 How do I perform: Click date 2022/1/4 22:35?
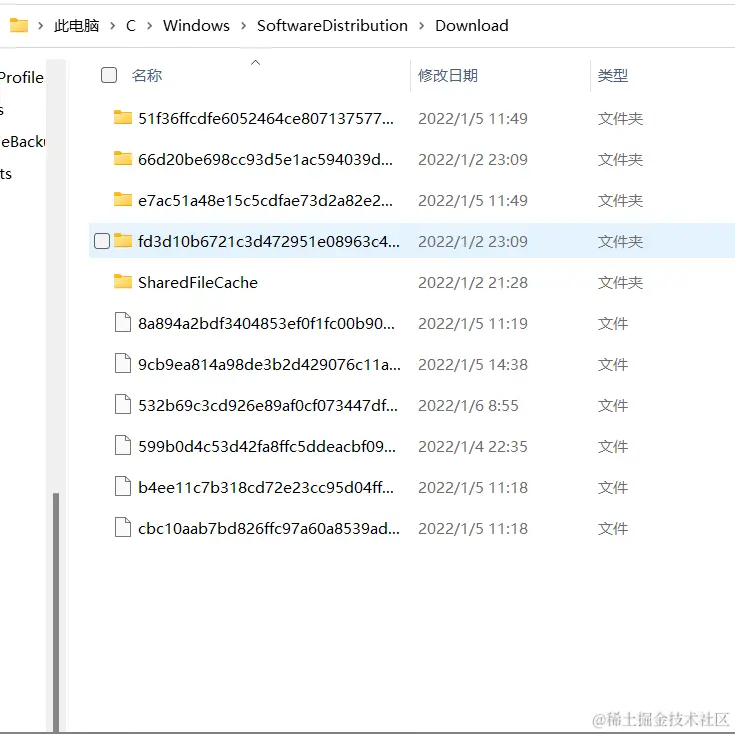pyautogui.click(x=472, y=447)
